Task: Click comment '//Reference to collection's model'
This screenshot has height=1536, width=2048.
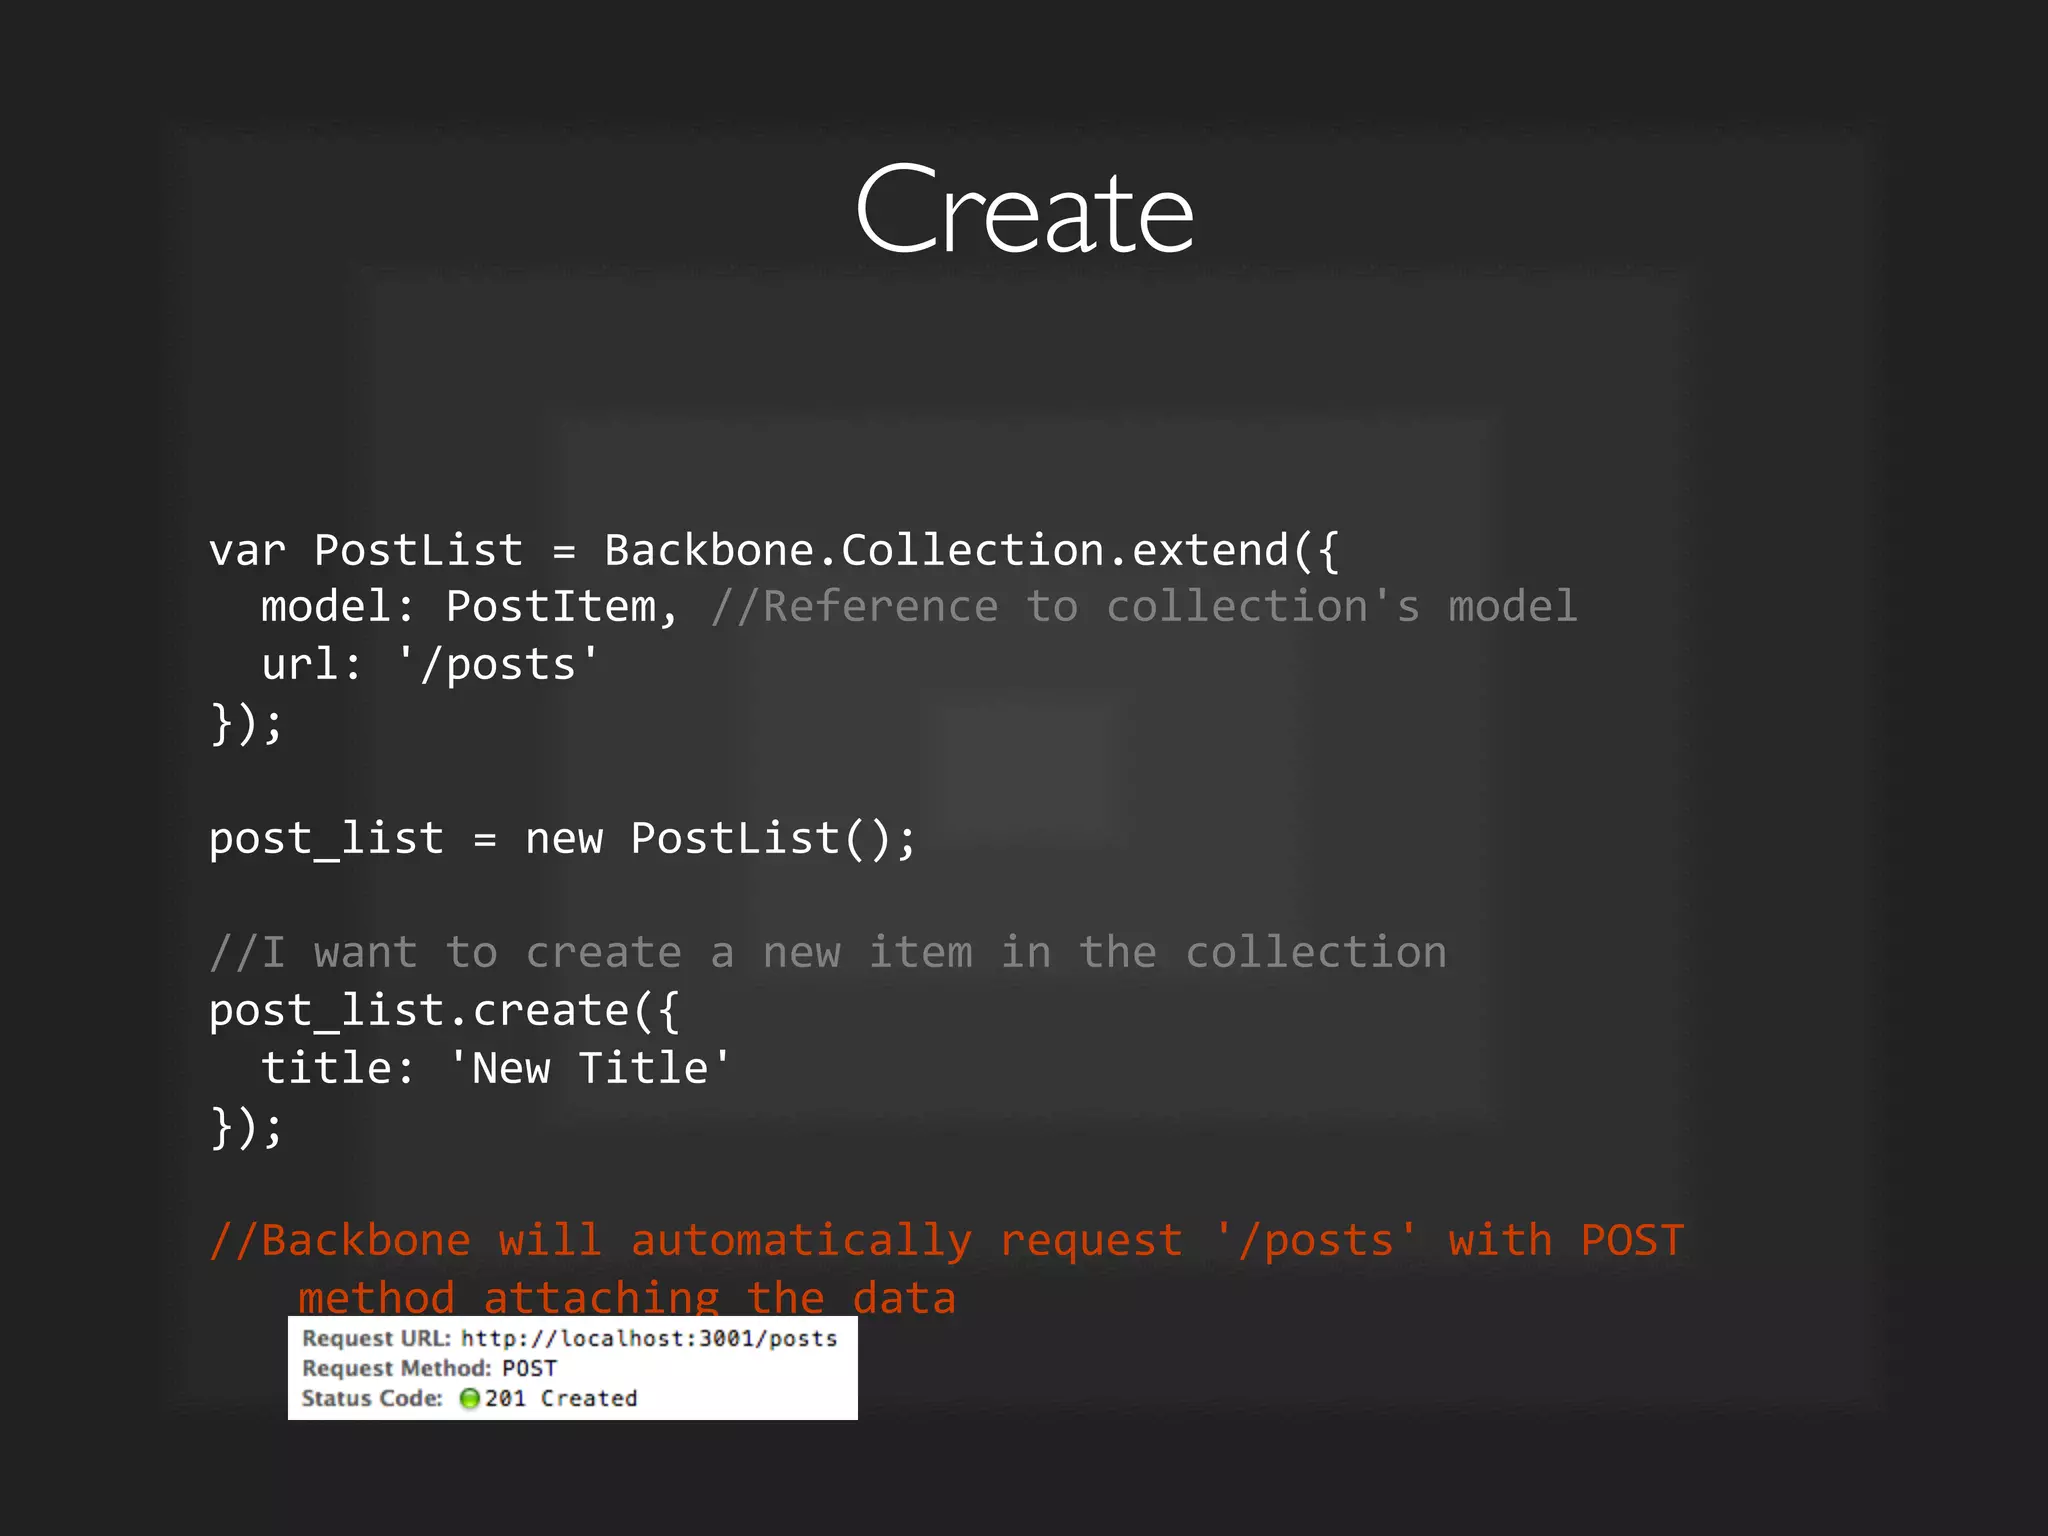Action: (x=1144, y=607)
